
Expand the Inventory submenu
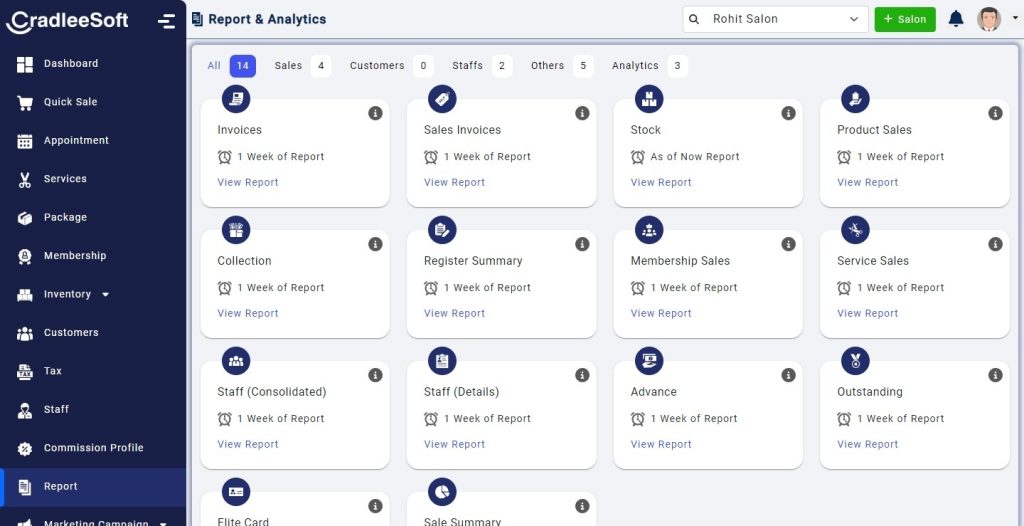click(x=106, y=295)
